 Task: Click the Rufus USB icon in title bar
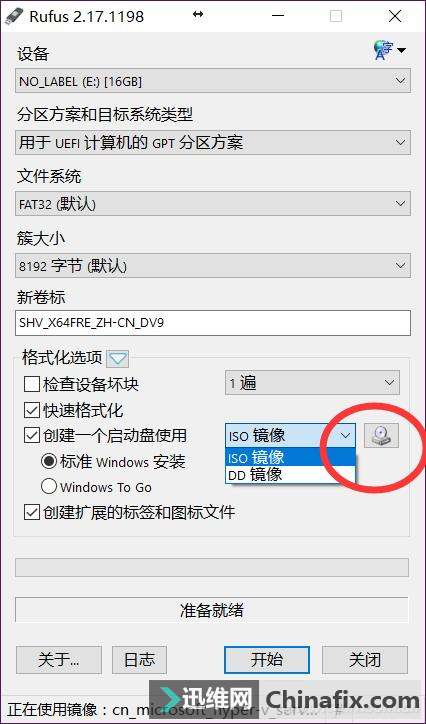(13, 16)
